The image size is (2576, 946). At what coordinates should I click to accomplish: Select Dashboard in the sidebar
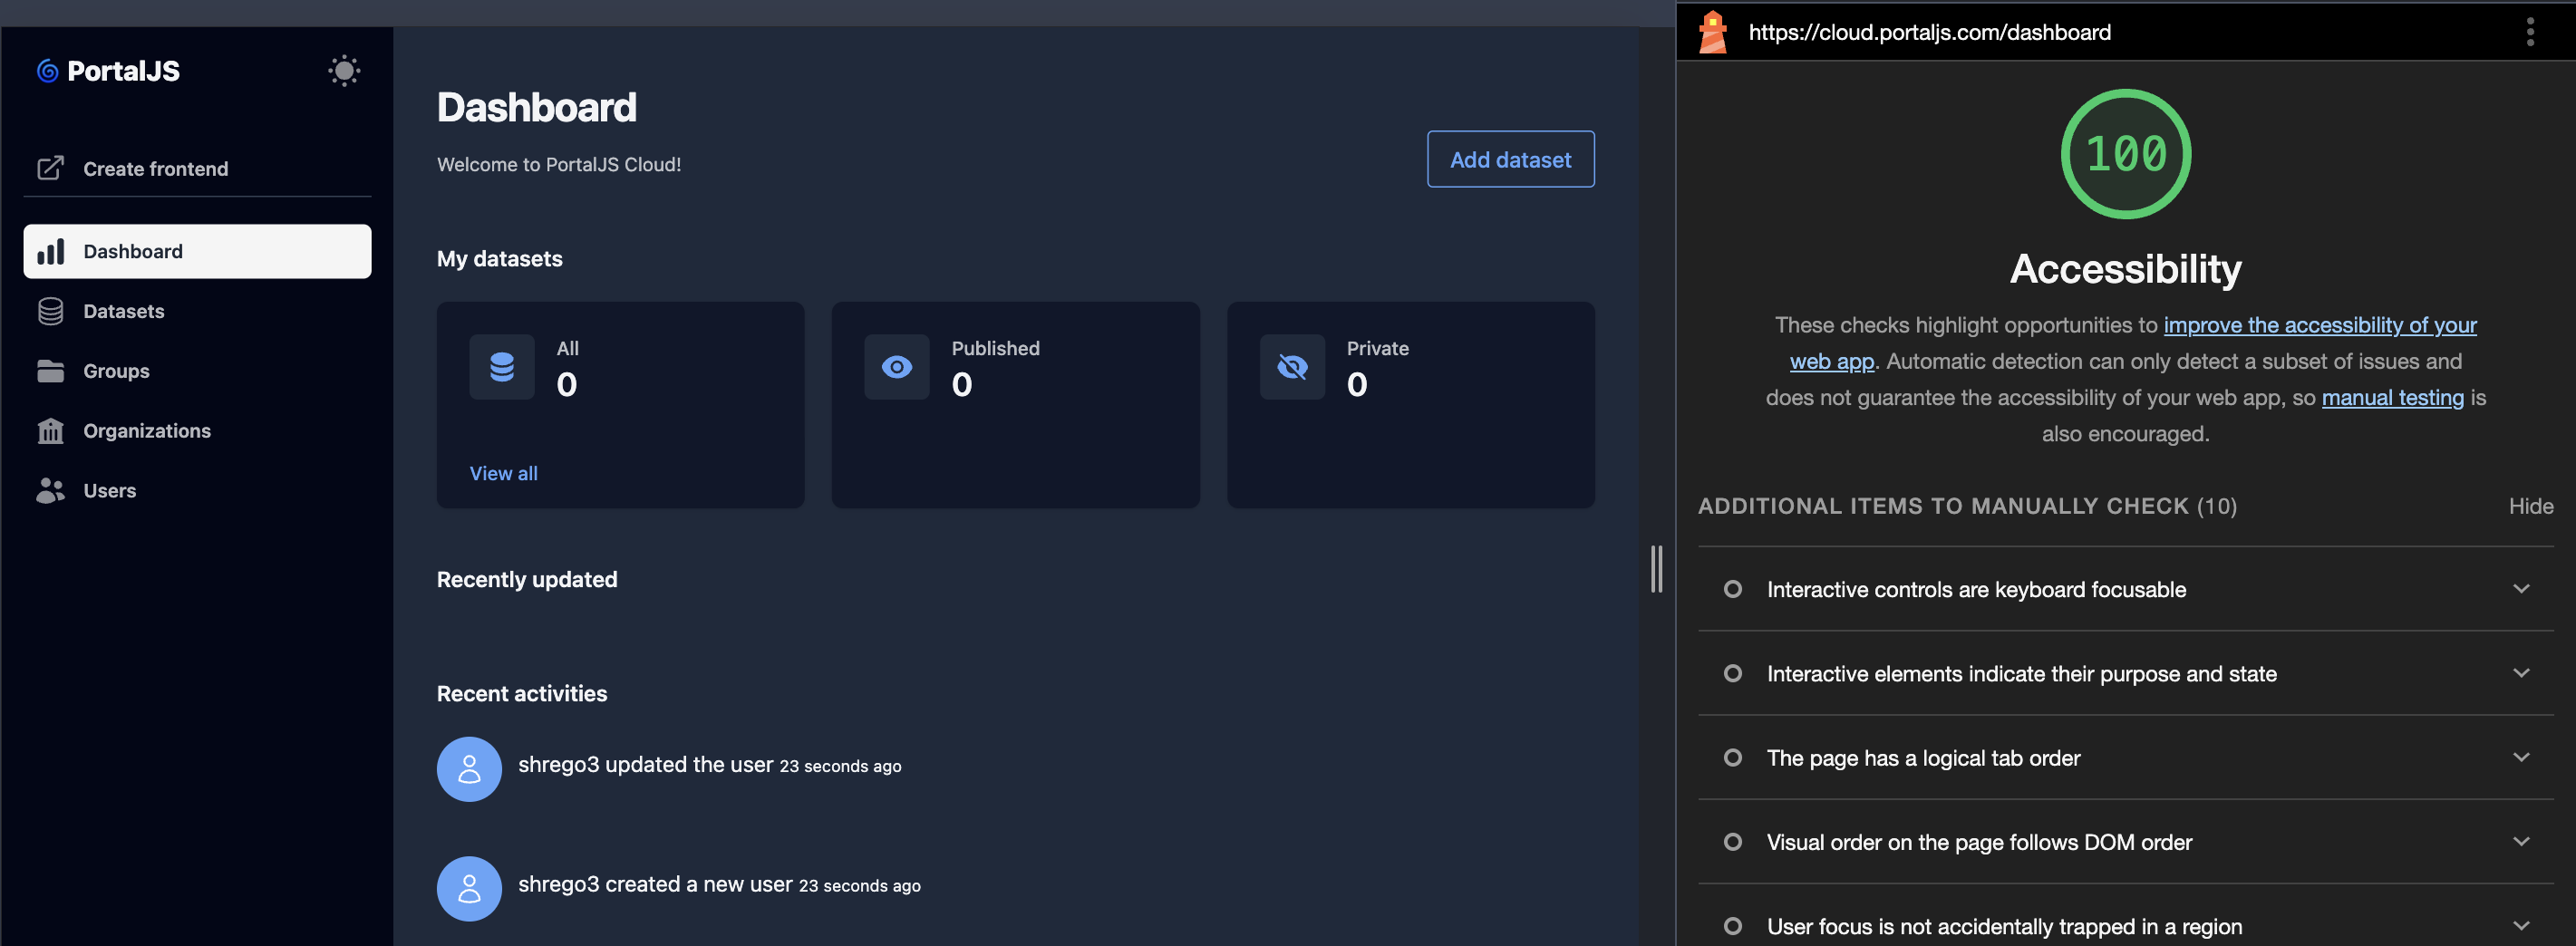[x=197, y=251]
